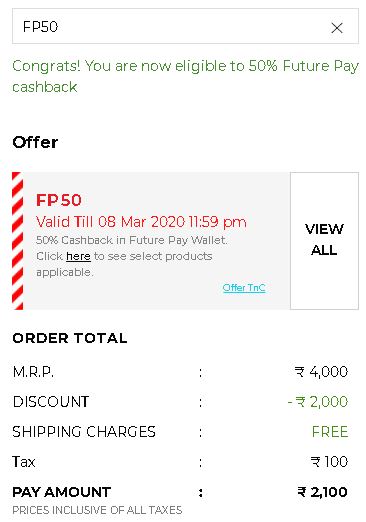Image resolution: width=366 pixels, height=522 pixels.
Task: Open the 'here' link for applicable products
Action: point(78,256)
